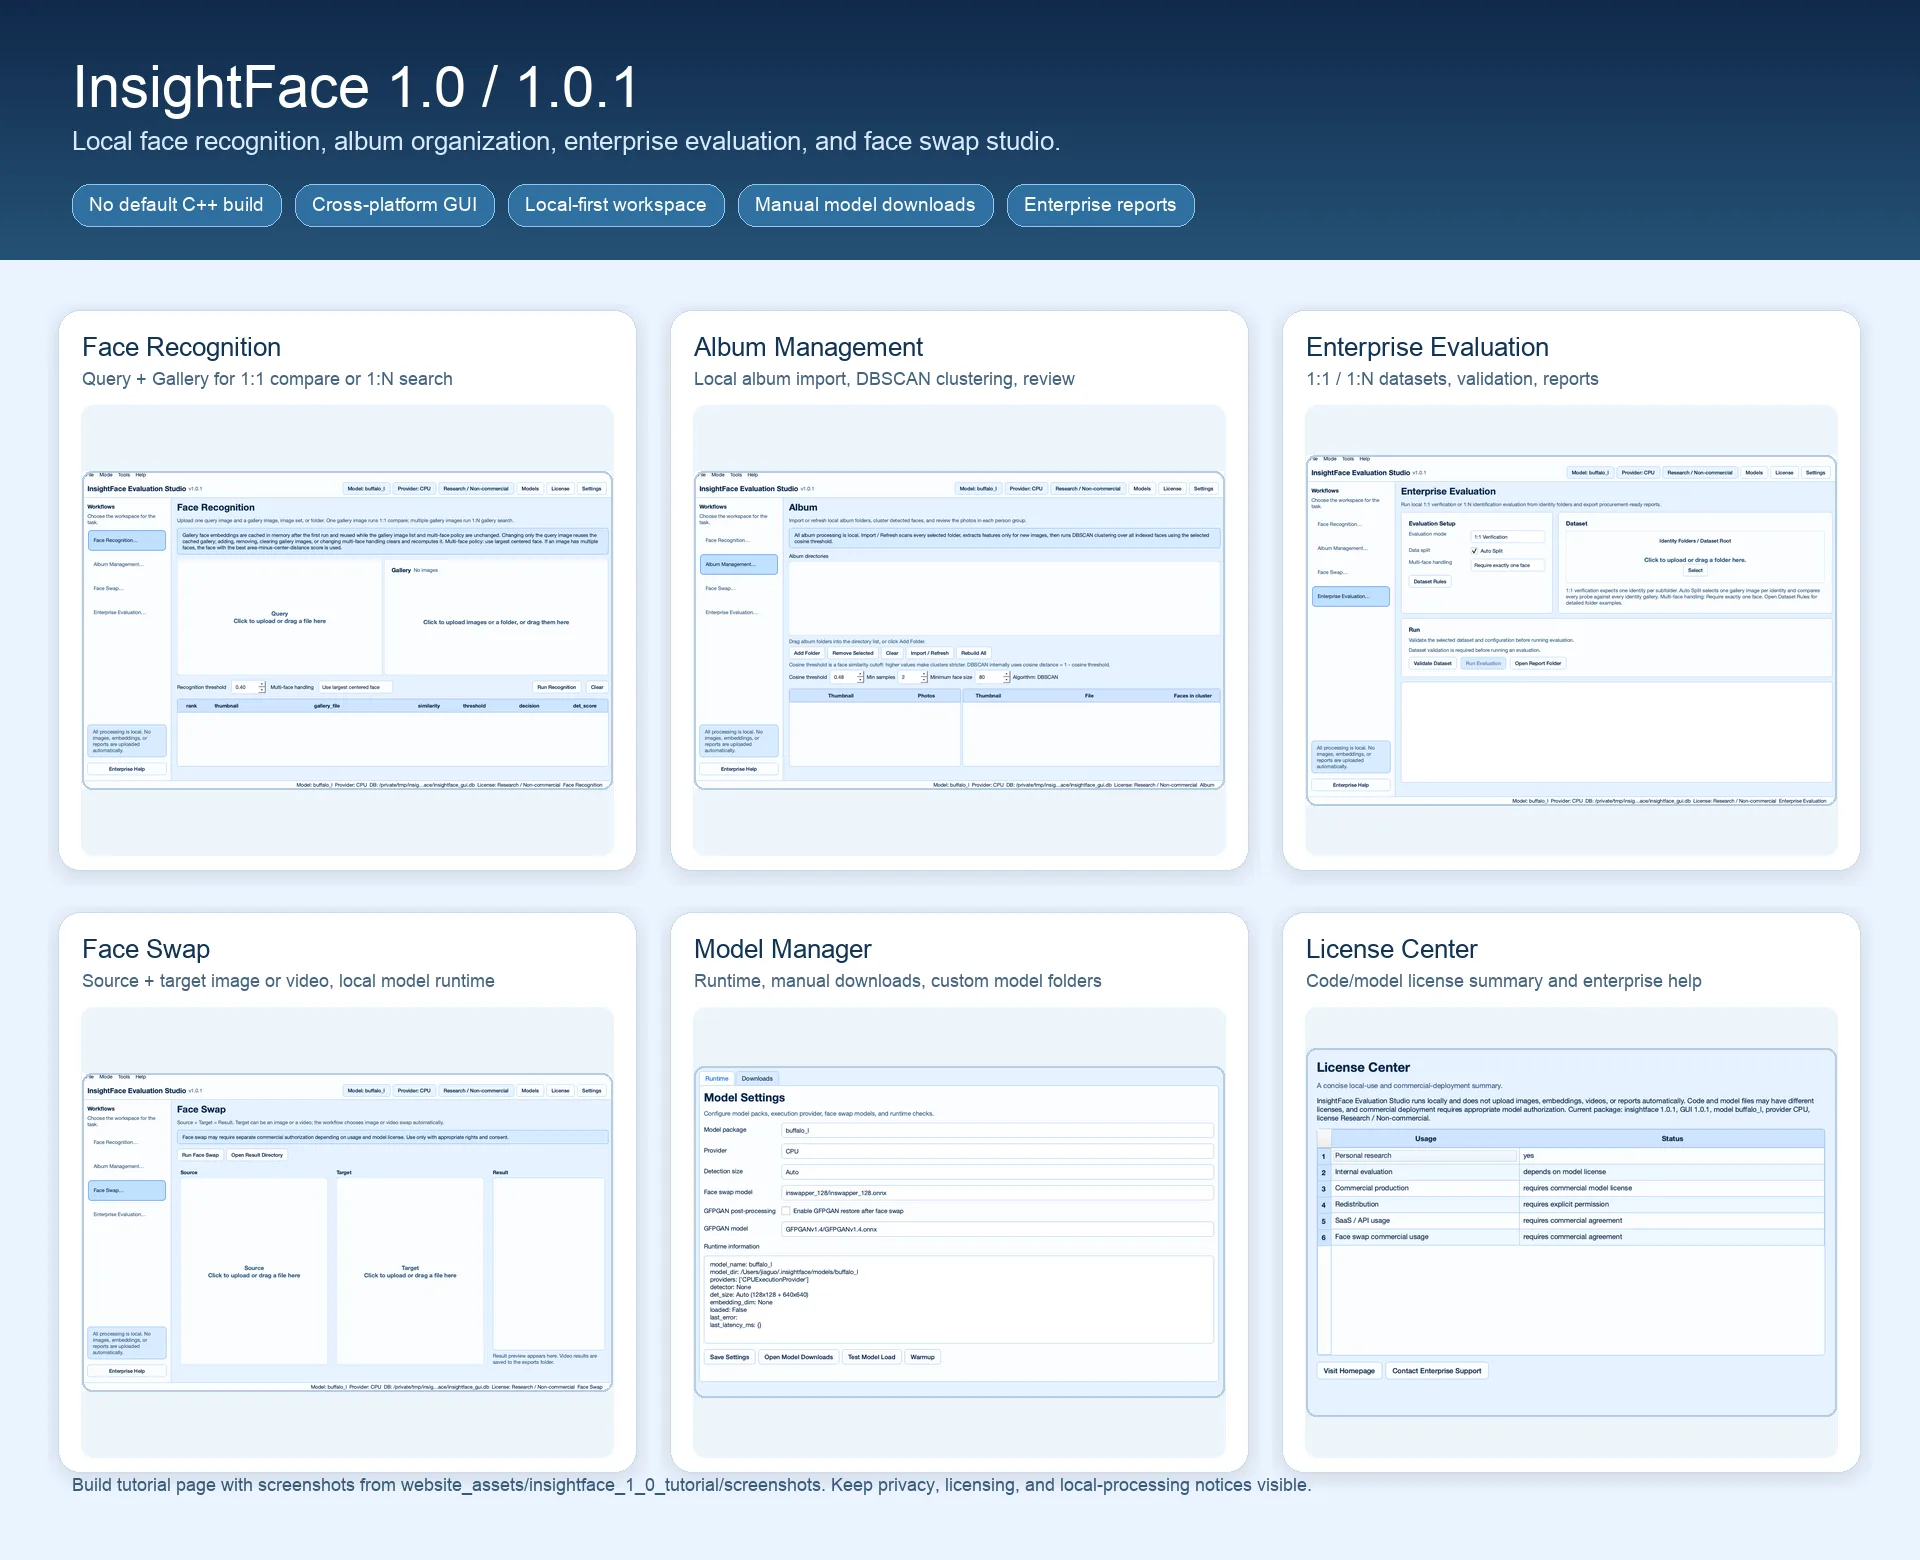Image resolution: width=1920 pixels, height=1560 pixels.
Task: Click the Gallery upload area in Face Recognition
Action: point(496,617)
